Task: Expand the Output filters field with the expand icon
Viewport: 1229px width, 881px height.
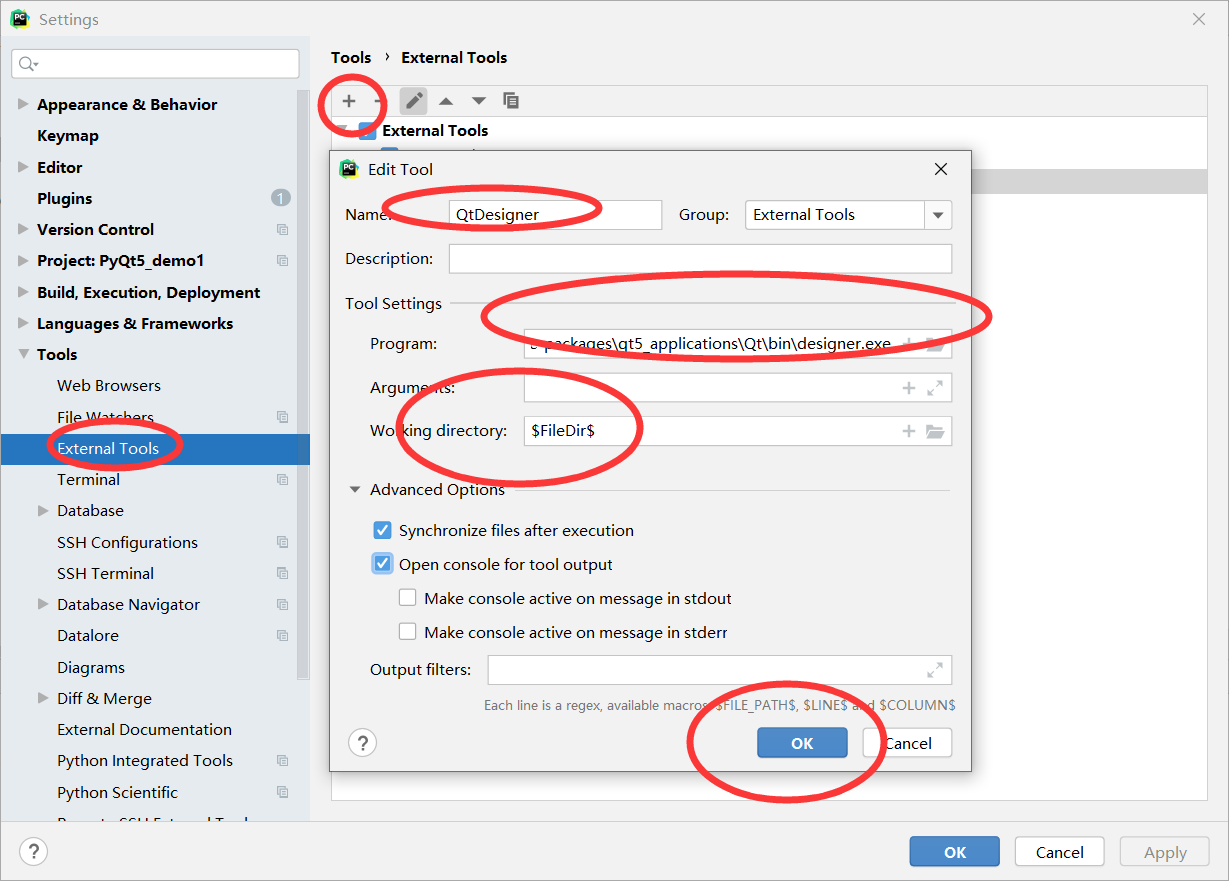Action: coord(935,670)
